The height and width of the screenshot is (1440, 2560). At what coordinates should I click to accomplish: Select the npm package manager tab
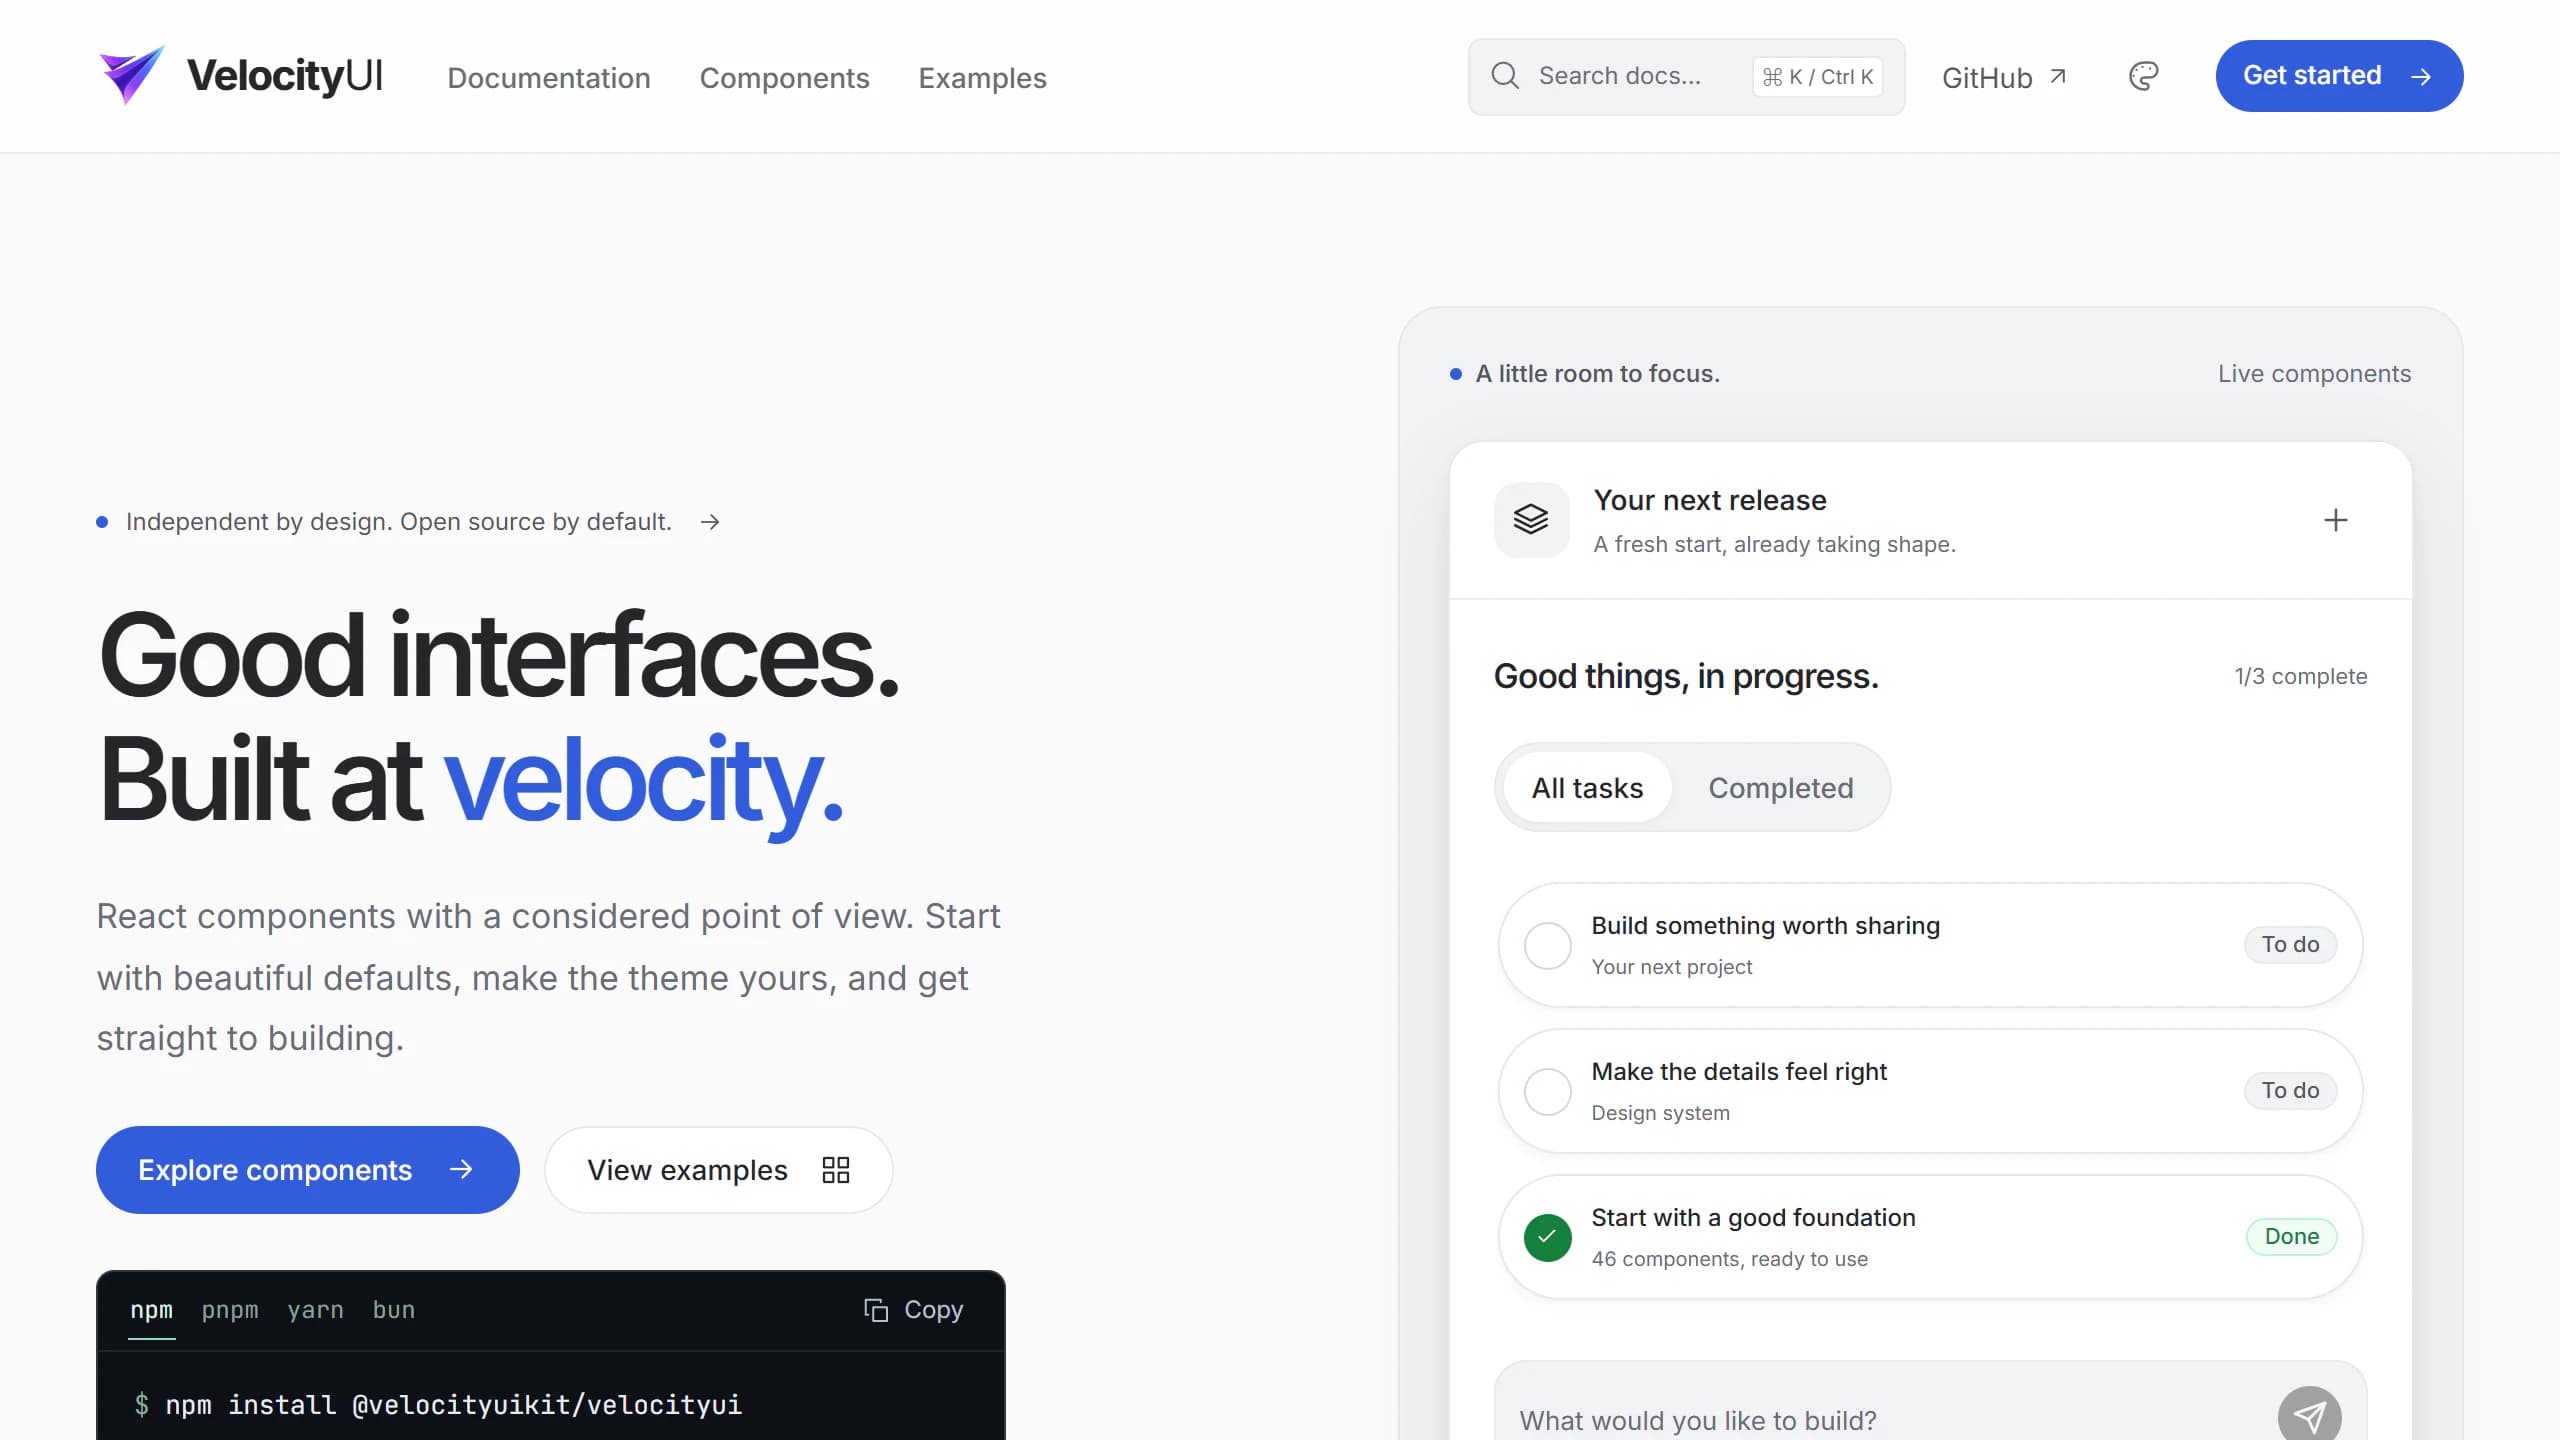point(151,1310)
